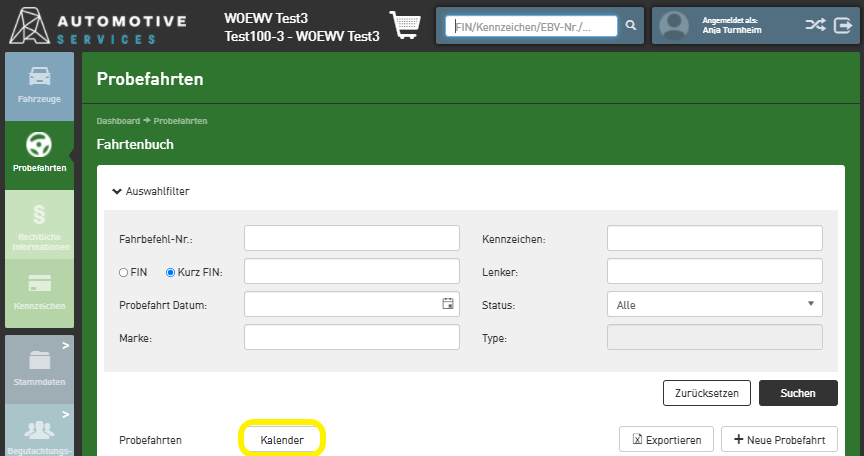Expand the Stammdaten sidebar menu
Screen dimensions: 864x456
pos(38,366)
